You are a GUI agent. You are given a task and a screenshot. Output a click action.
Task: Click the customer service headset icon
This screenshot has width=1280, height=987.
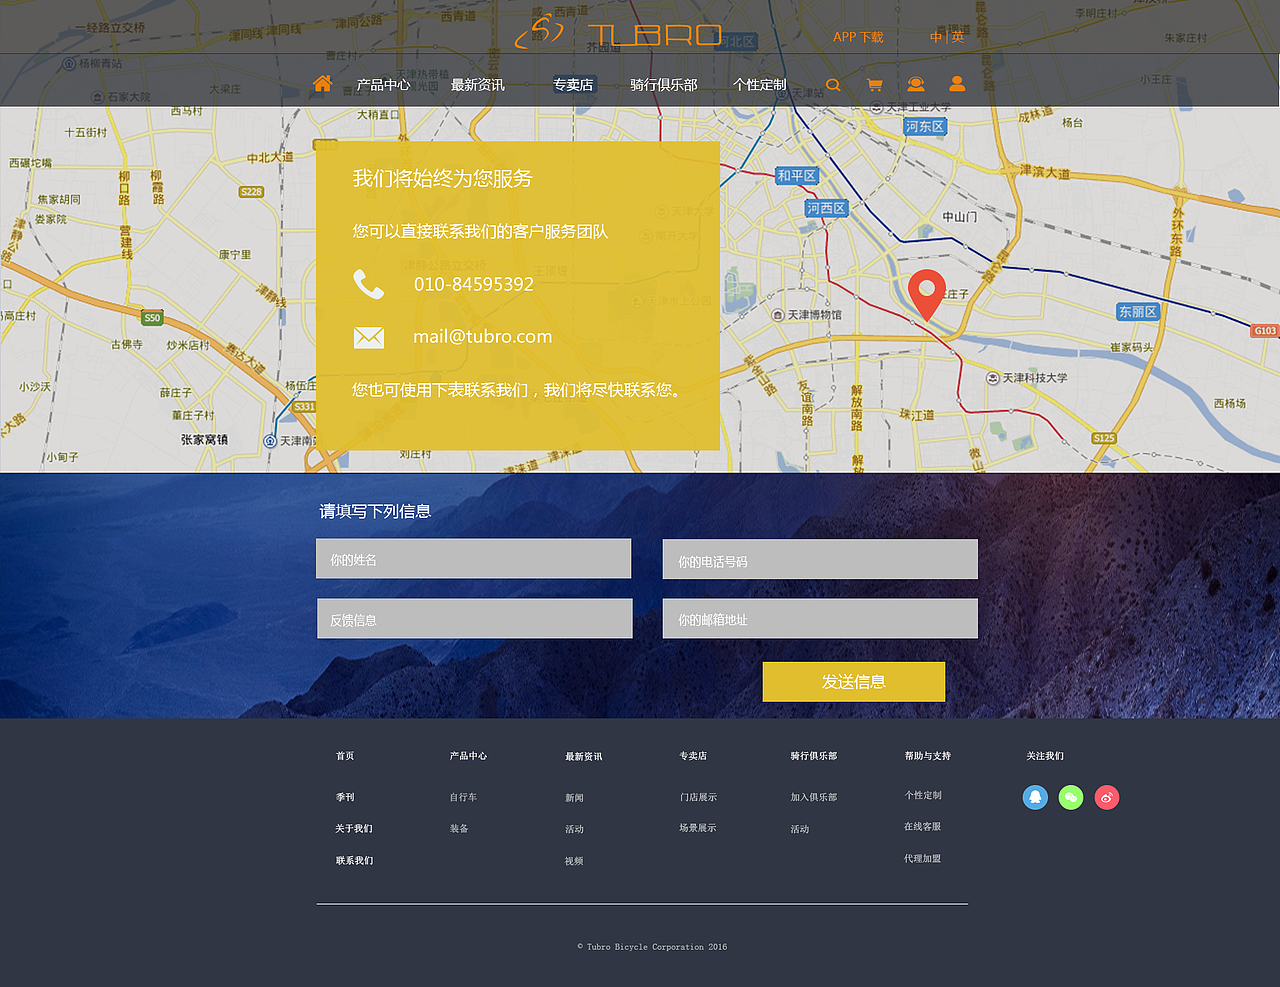(x=916, y=84)
